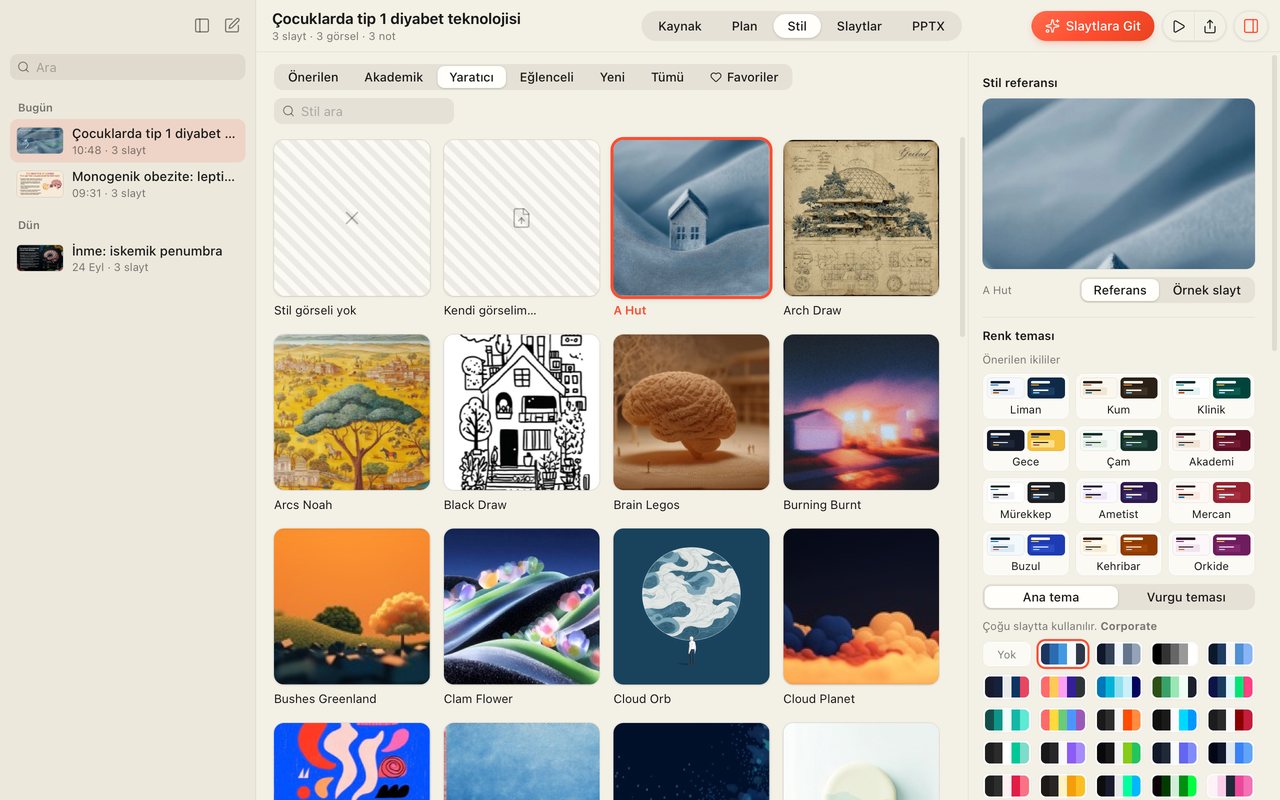
Task: Focus the Stil ara search field
Action: (x=364, y=111)
